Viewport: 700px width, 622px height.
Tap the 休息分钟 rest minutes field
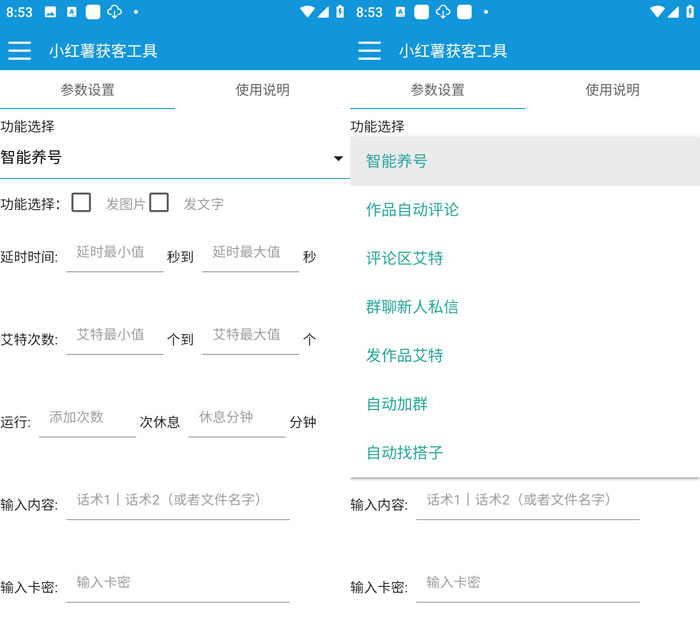click(236, 418)
